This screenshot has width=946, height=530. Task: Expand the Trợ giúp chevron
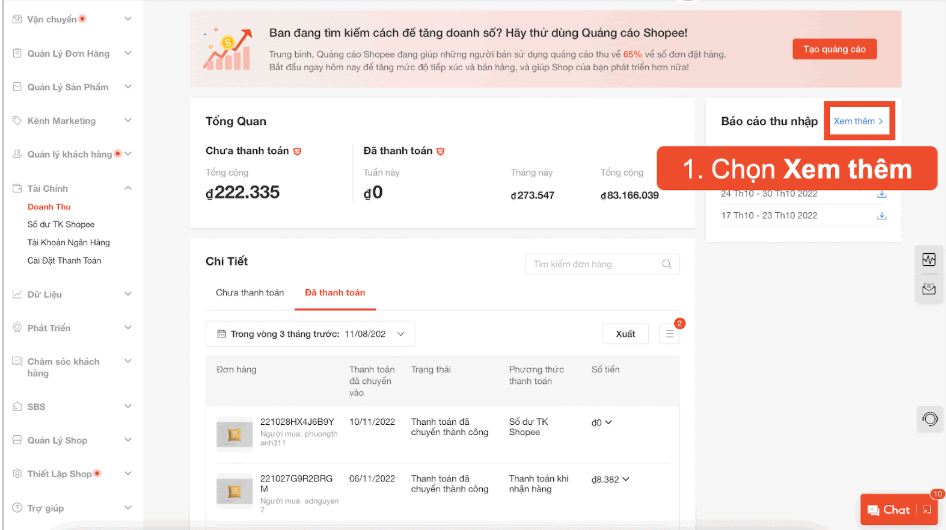coord(128,508)
